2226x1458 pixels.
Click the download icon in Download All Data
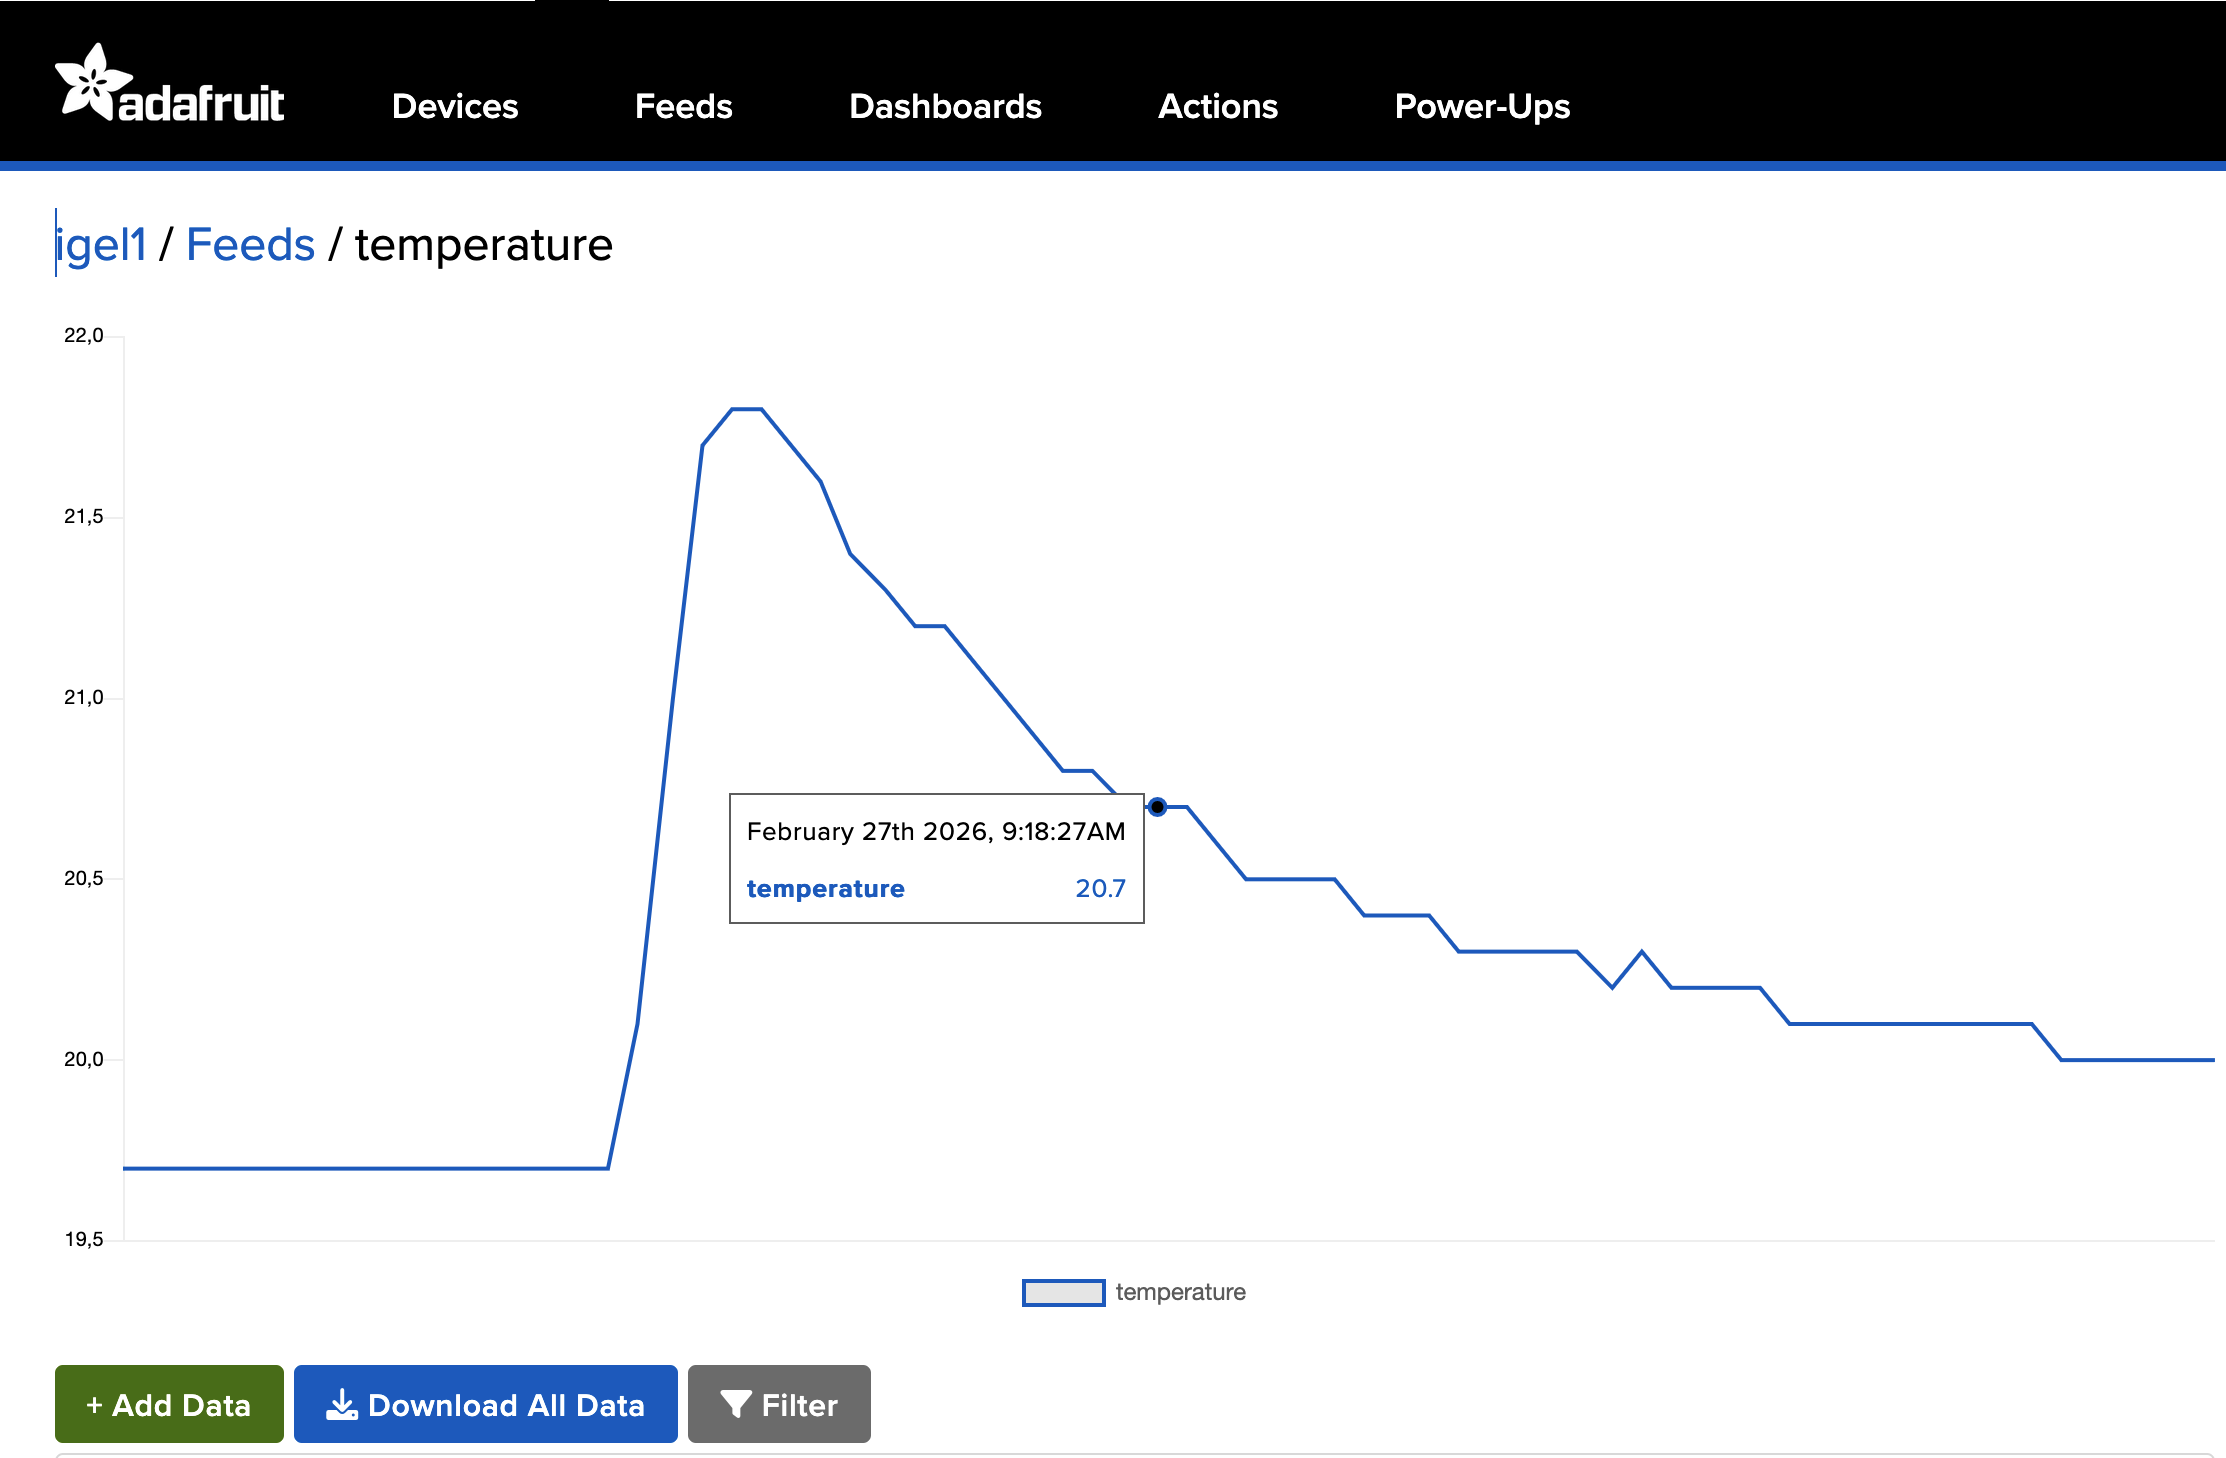[342, 1405]
